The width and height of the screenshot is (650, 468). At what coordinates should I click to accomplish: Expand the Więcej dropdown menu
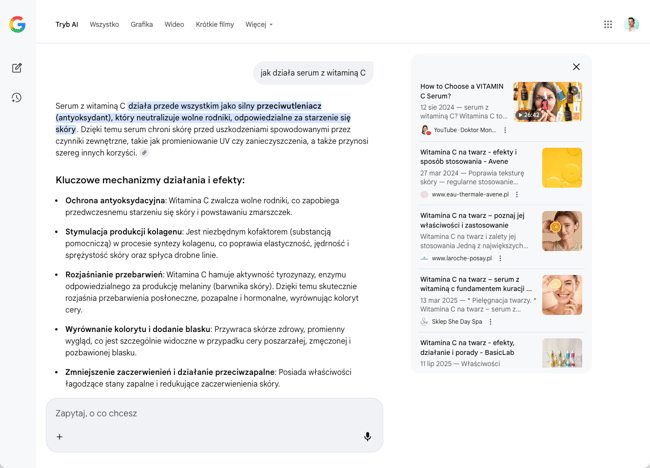[259, 24]
